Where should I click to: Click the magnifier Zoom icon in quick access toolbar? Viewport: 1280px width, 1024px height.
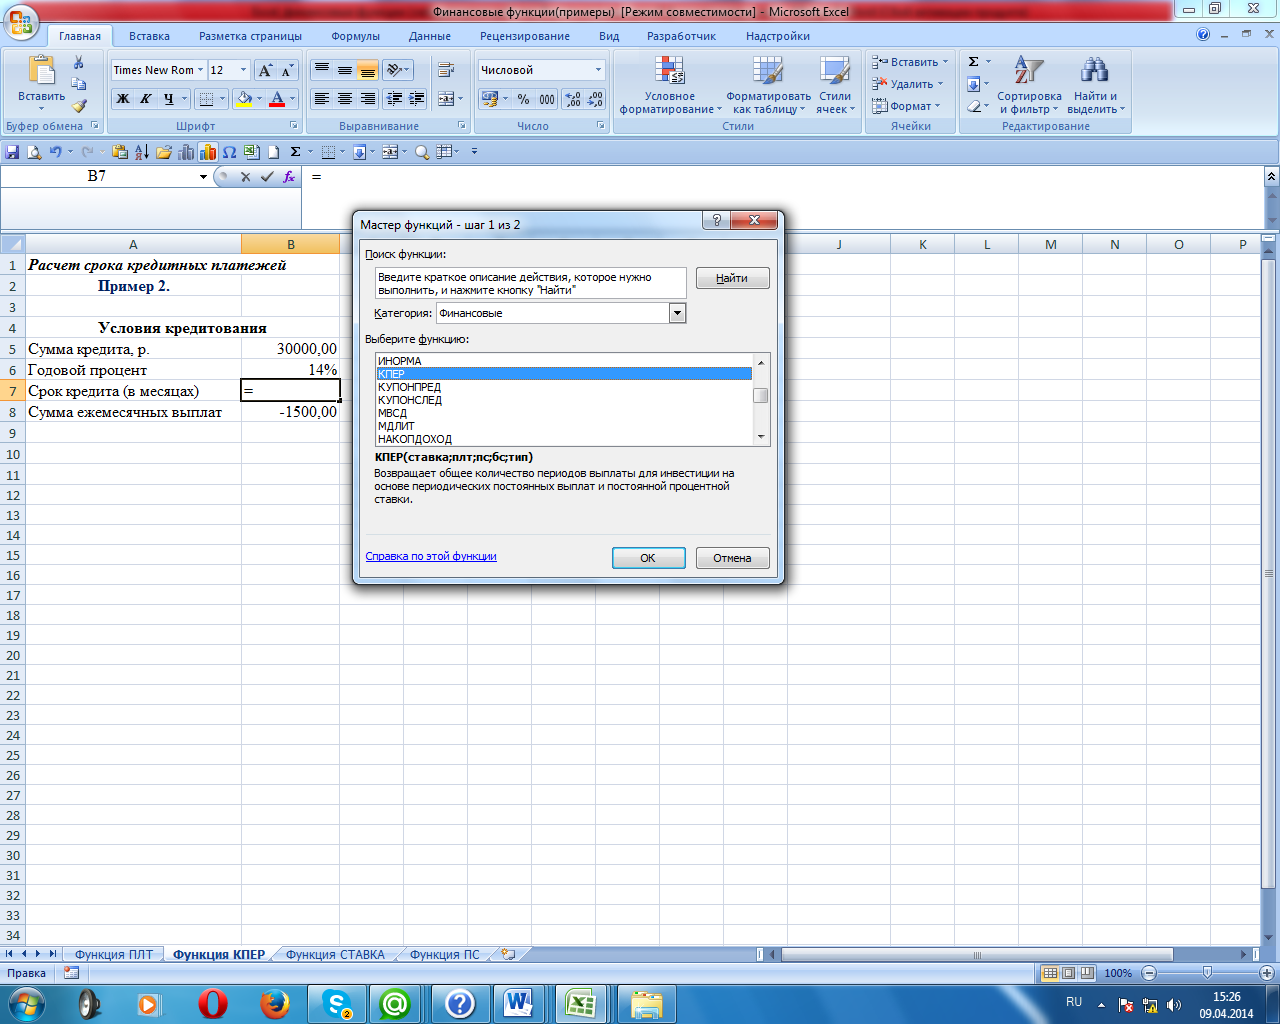coord(422,152)
